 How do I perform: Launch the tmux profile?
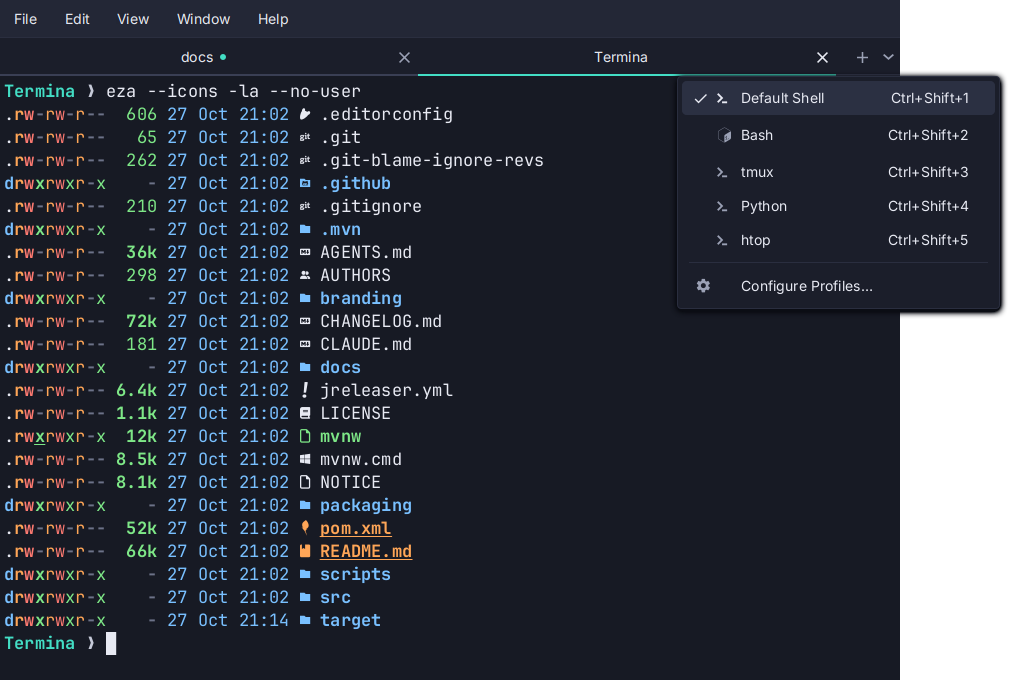pos(838,172)
